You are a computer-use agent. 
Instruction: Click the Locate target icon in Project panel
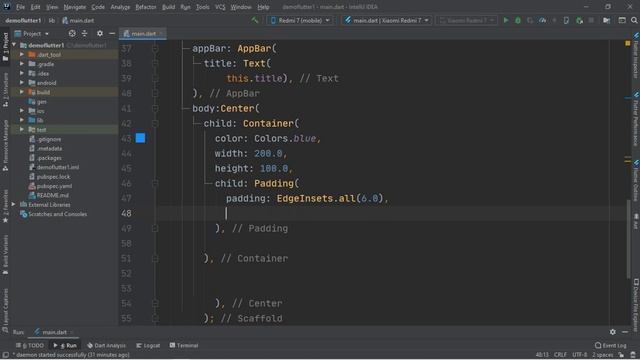pos(72,33)
